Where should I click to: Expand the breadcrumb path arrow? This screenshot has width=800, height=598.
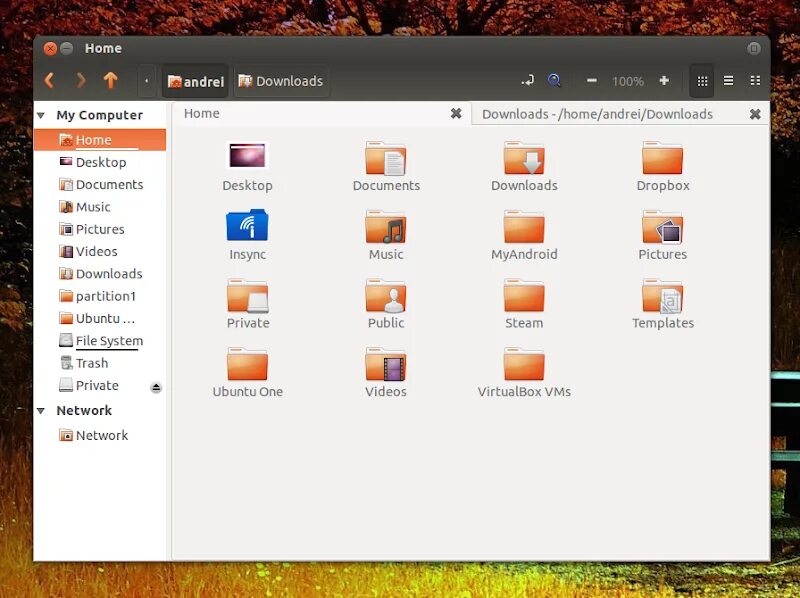pyautogui.click(x=146, y=81)
